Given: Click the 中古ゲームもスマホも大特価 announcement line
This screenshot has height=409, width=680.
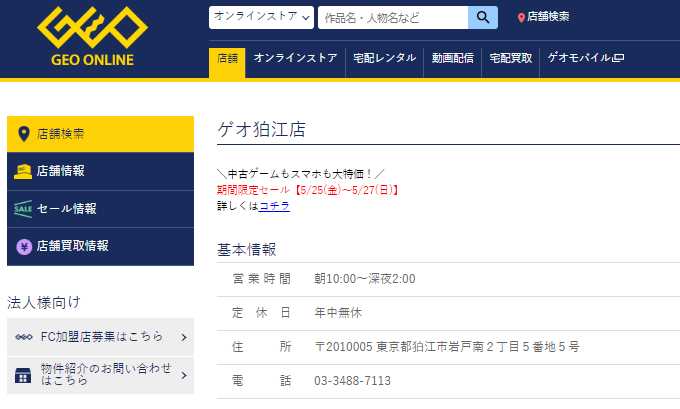Looking at the screenshot, I should [x=301, y=174].
